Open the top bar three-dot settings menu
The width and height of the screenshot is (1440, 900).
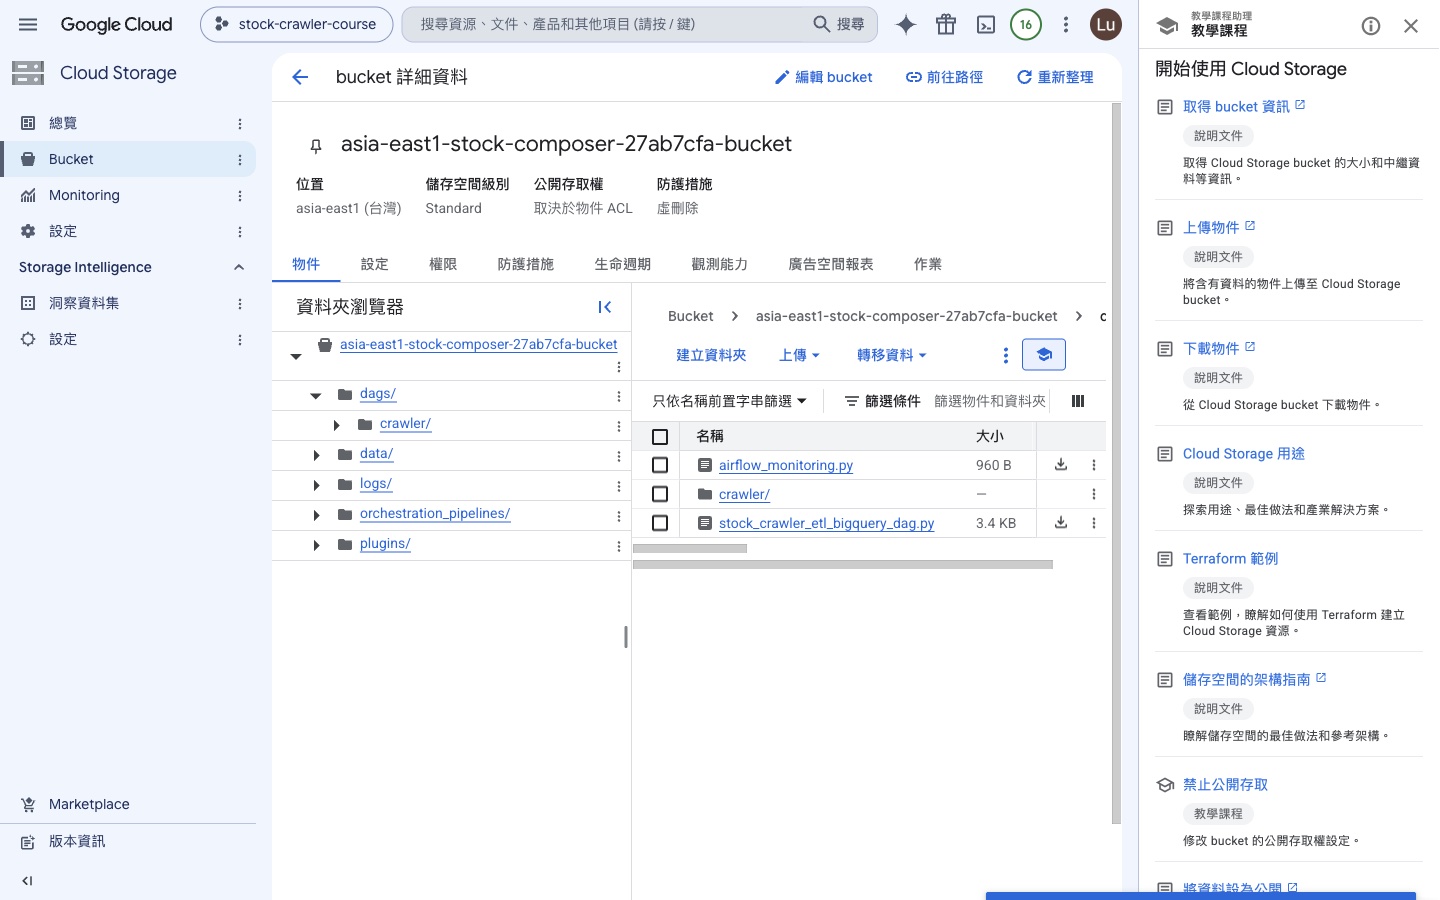pos(1066,25)
